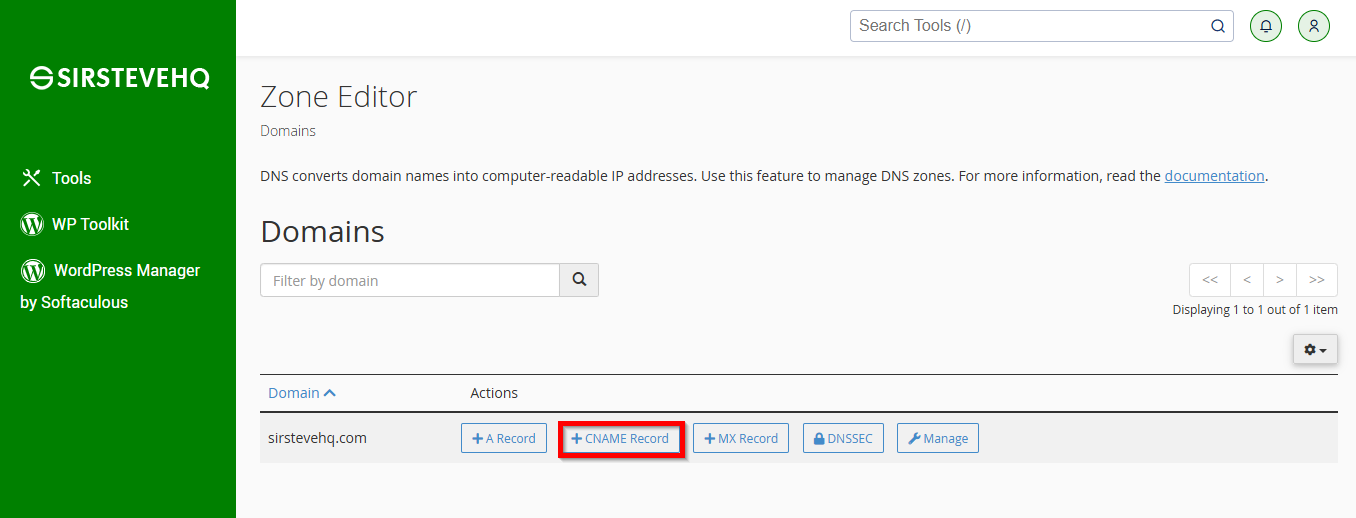Viewport: 1356px width, 518px height.
Task: Click the filter search magnifier button
Action: (579, 280)
